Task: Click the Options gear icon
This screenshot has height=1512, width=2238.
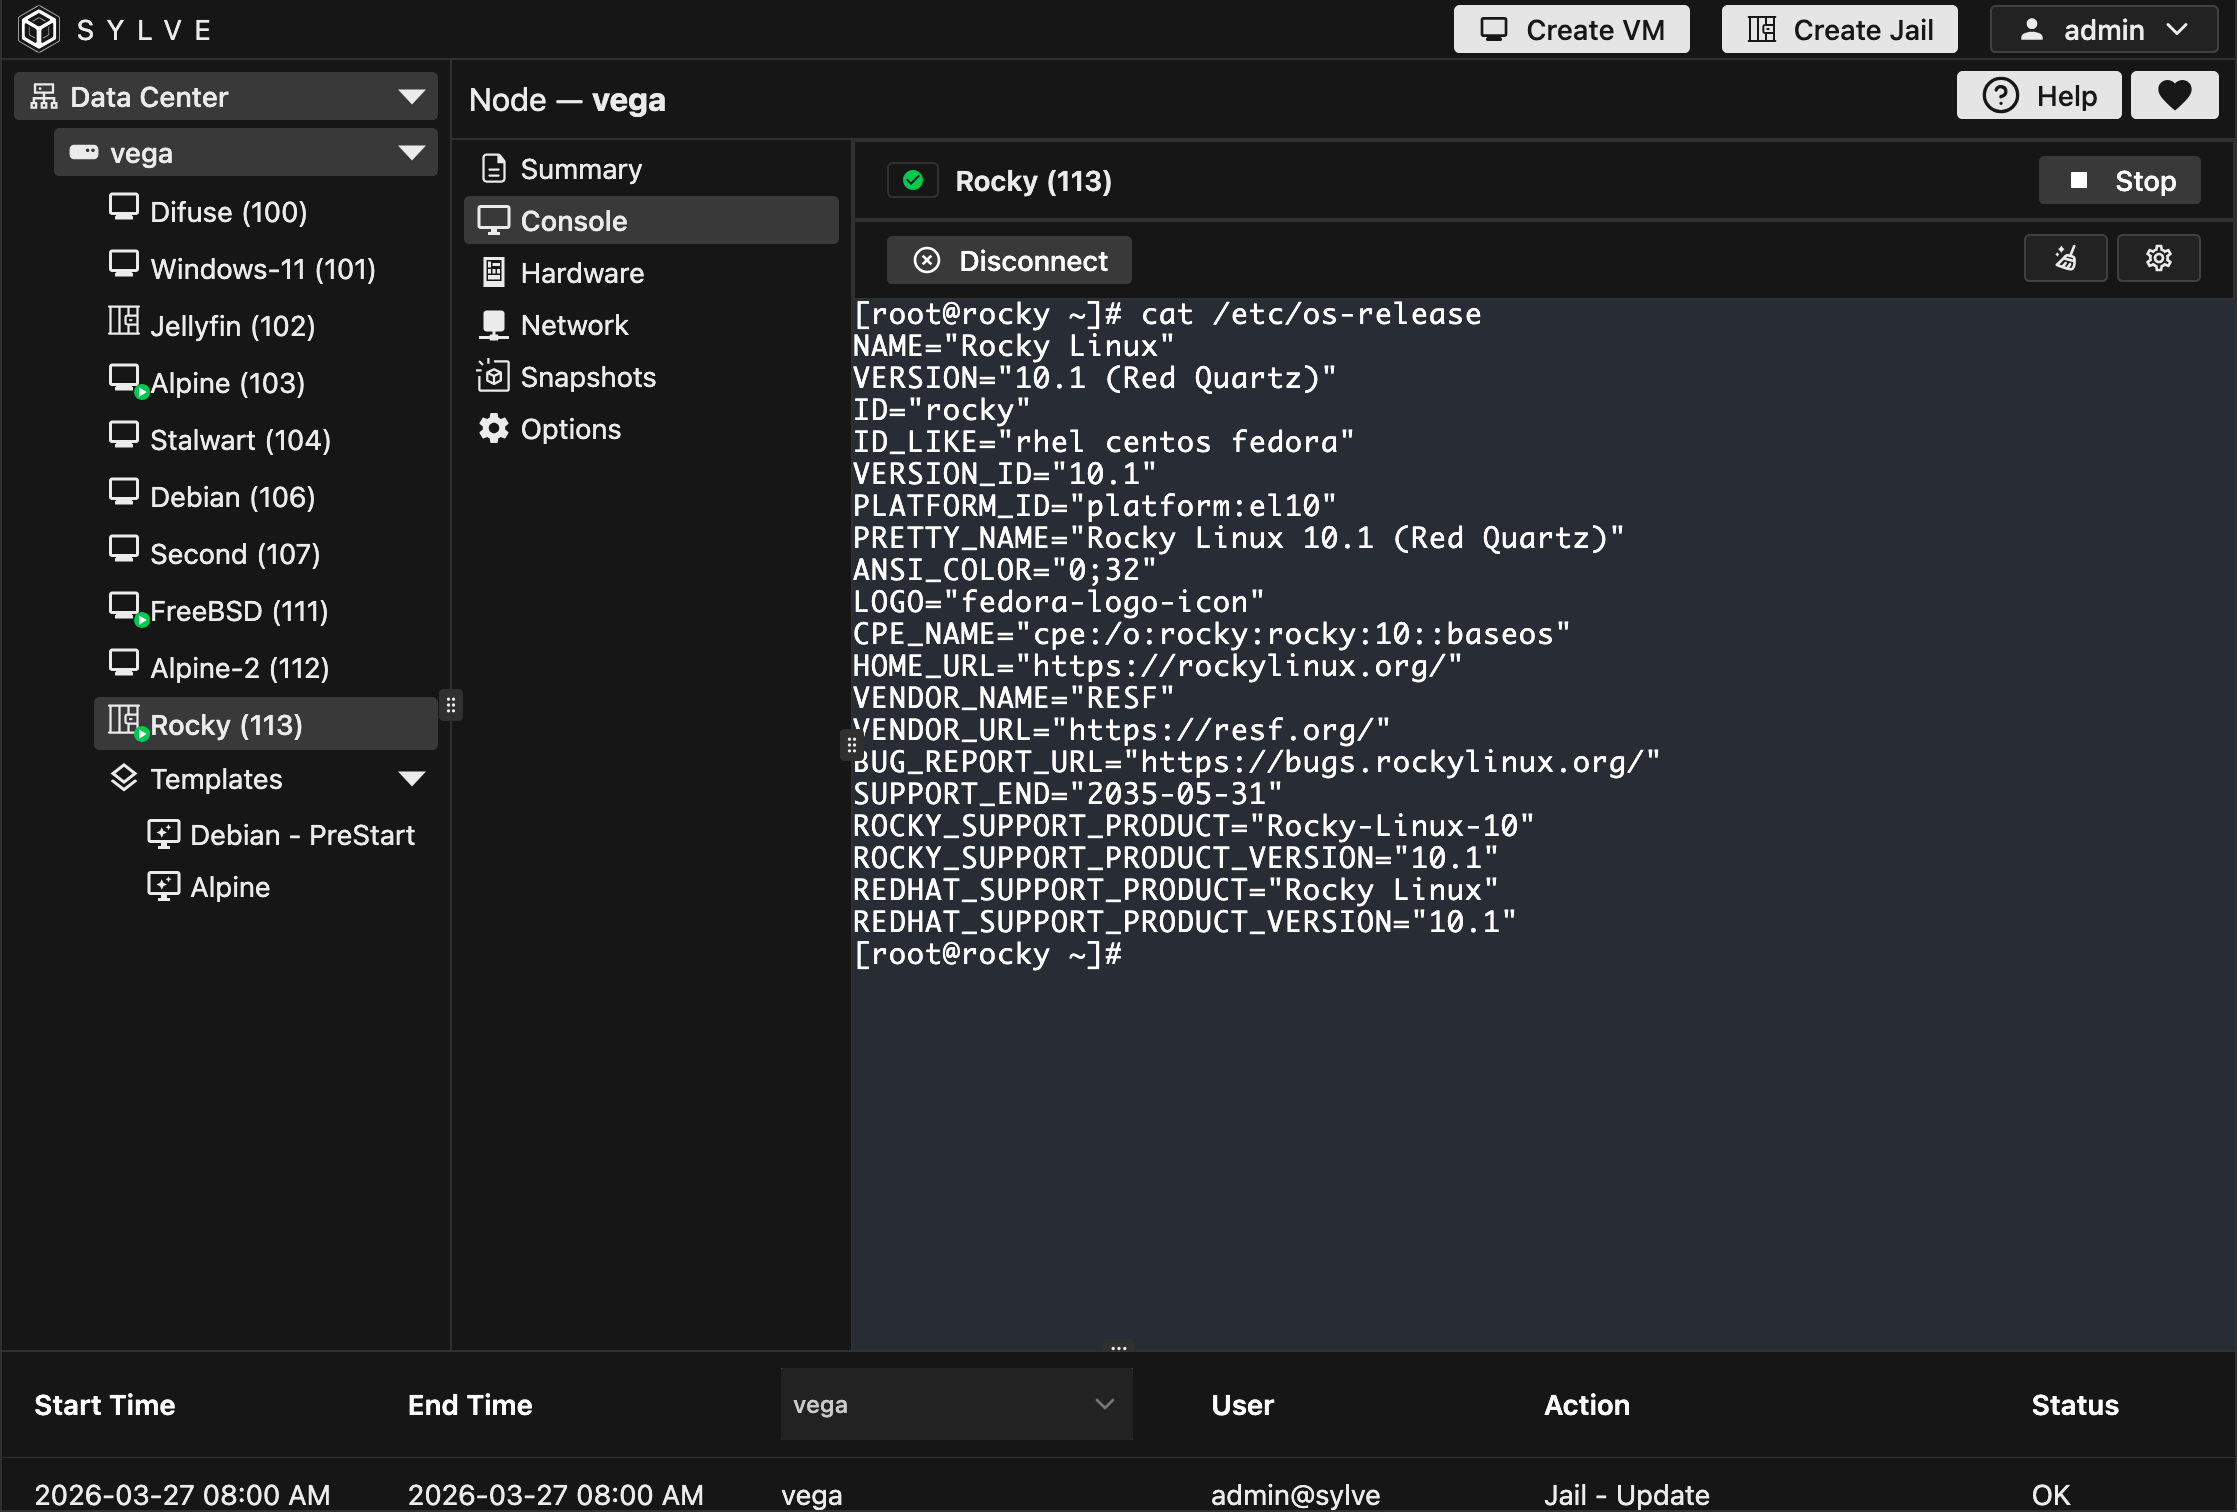Action: 494,428
